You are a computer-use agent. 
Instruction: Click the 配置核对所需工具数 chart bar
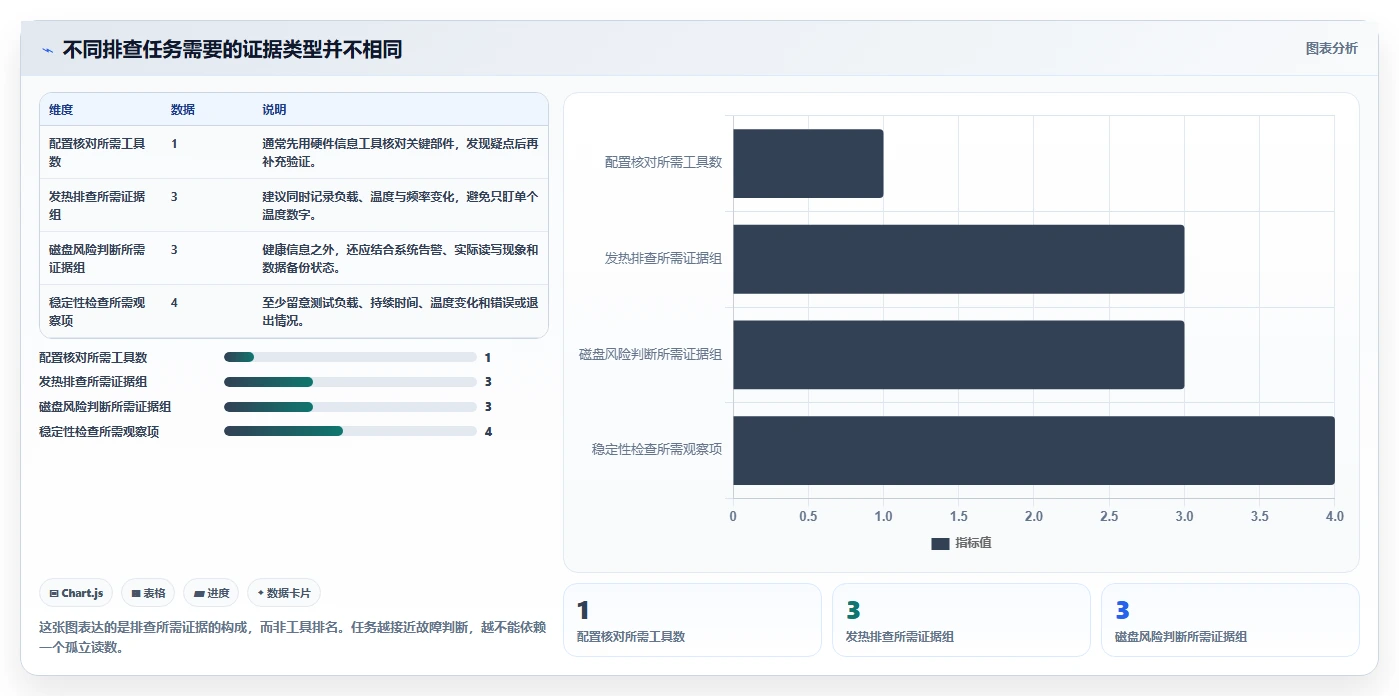pos(808,163)
